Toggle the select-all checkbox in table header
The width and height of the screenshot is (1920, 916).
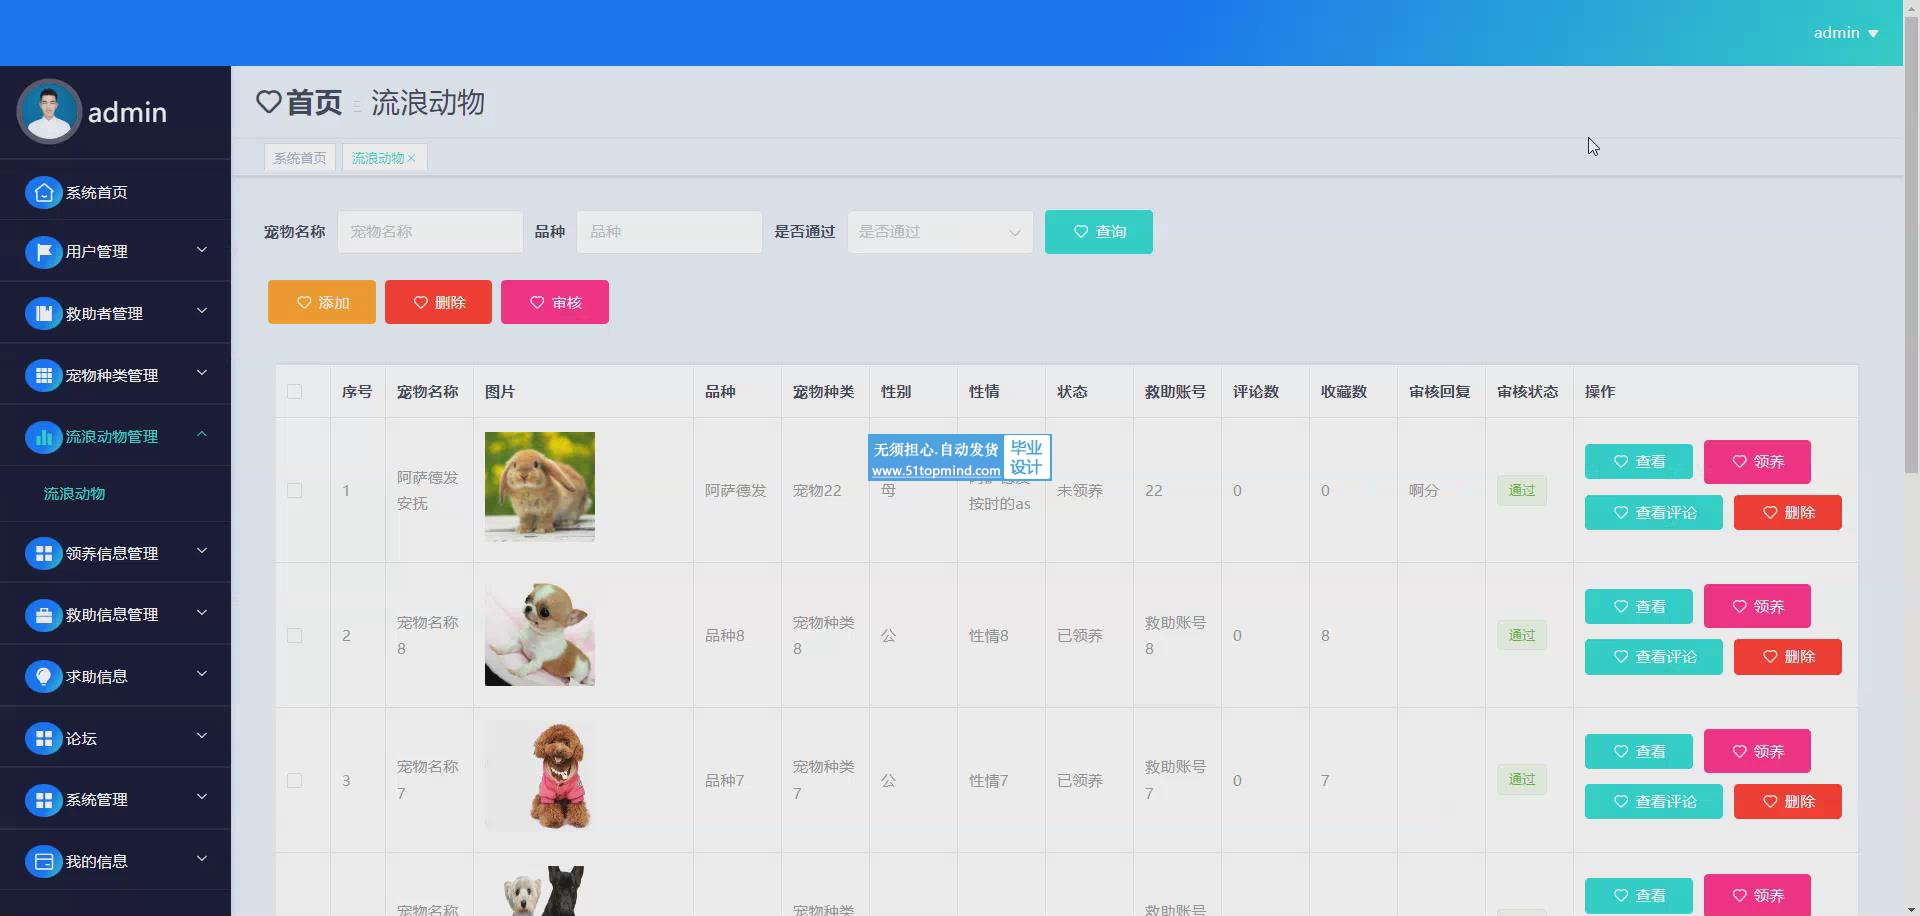click(x=294, y=392)
